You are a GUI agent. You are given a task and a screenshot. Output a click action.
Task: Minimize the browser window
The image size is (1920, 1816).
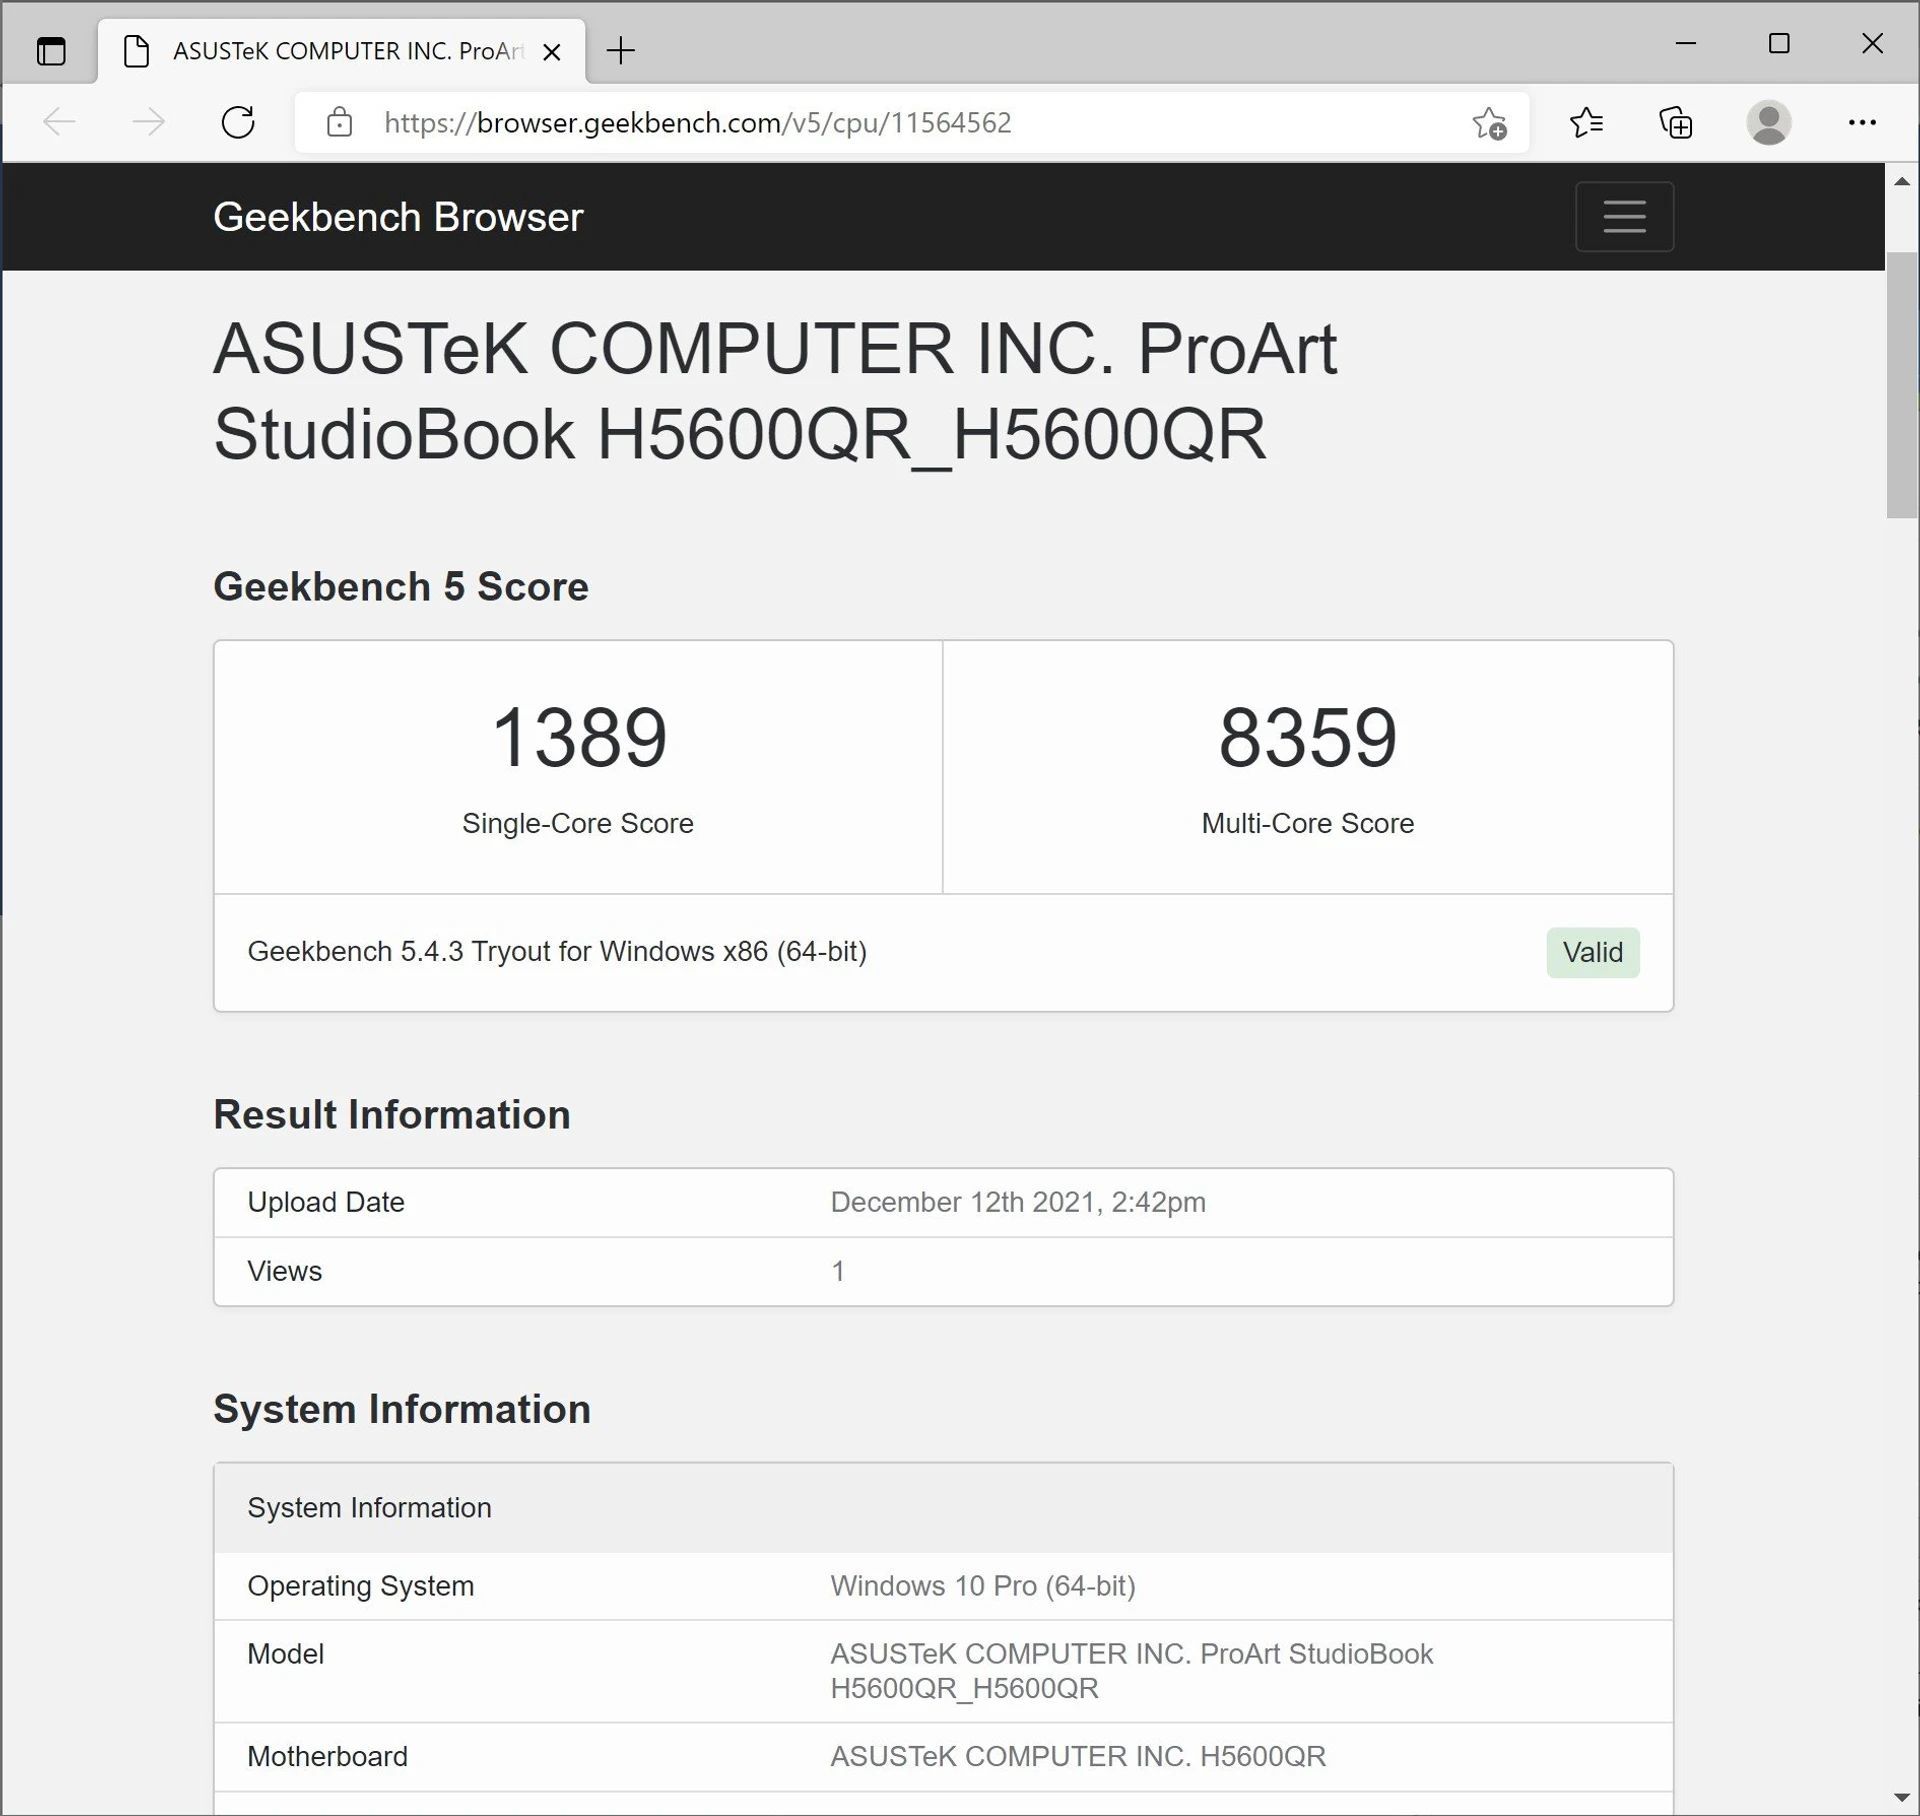pos(1686,43)
